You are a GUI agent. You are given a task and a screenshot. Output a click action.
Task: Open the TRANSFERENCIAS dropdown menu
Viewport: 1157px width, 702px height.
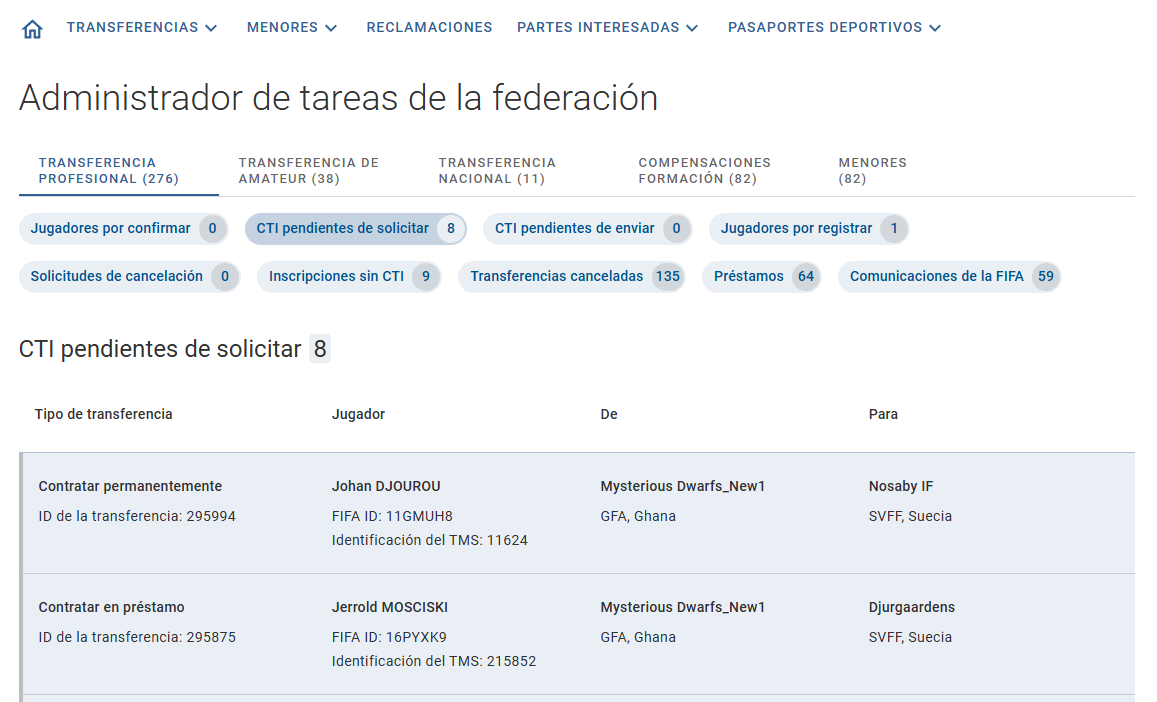pos(142,27)
